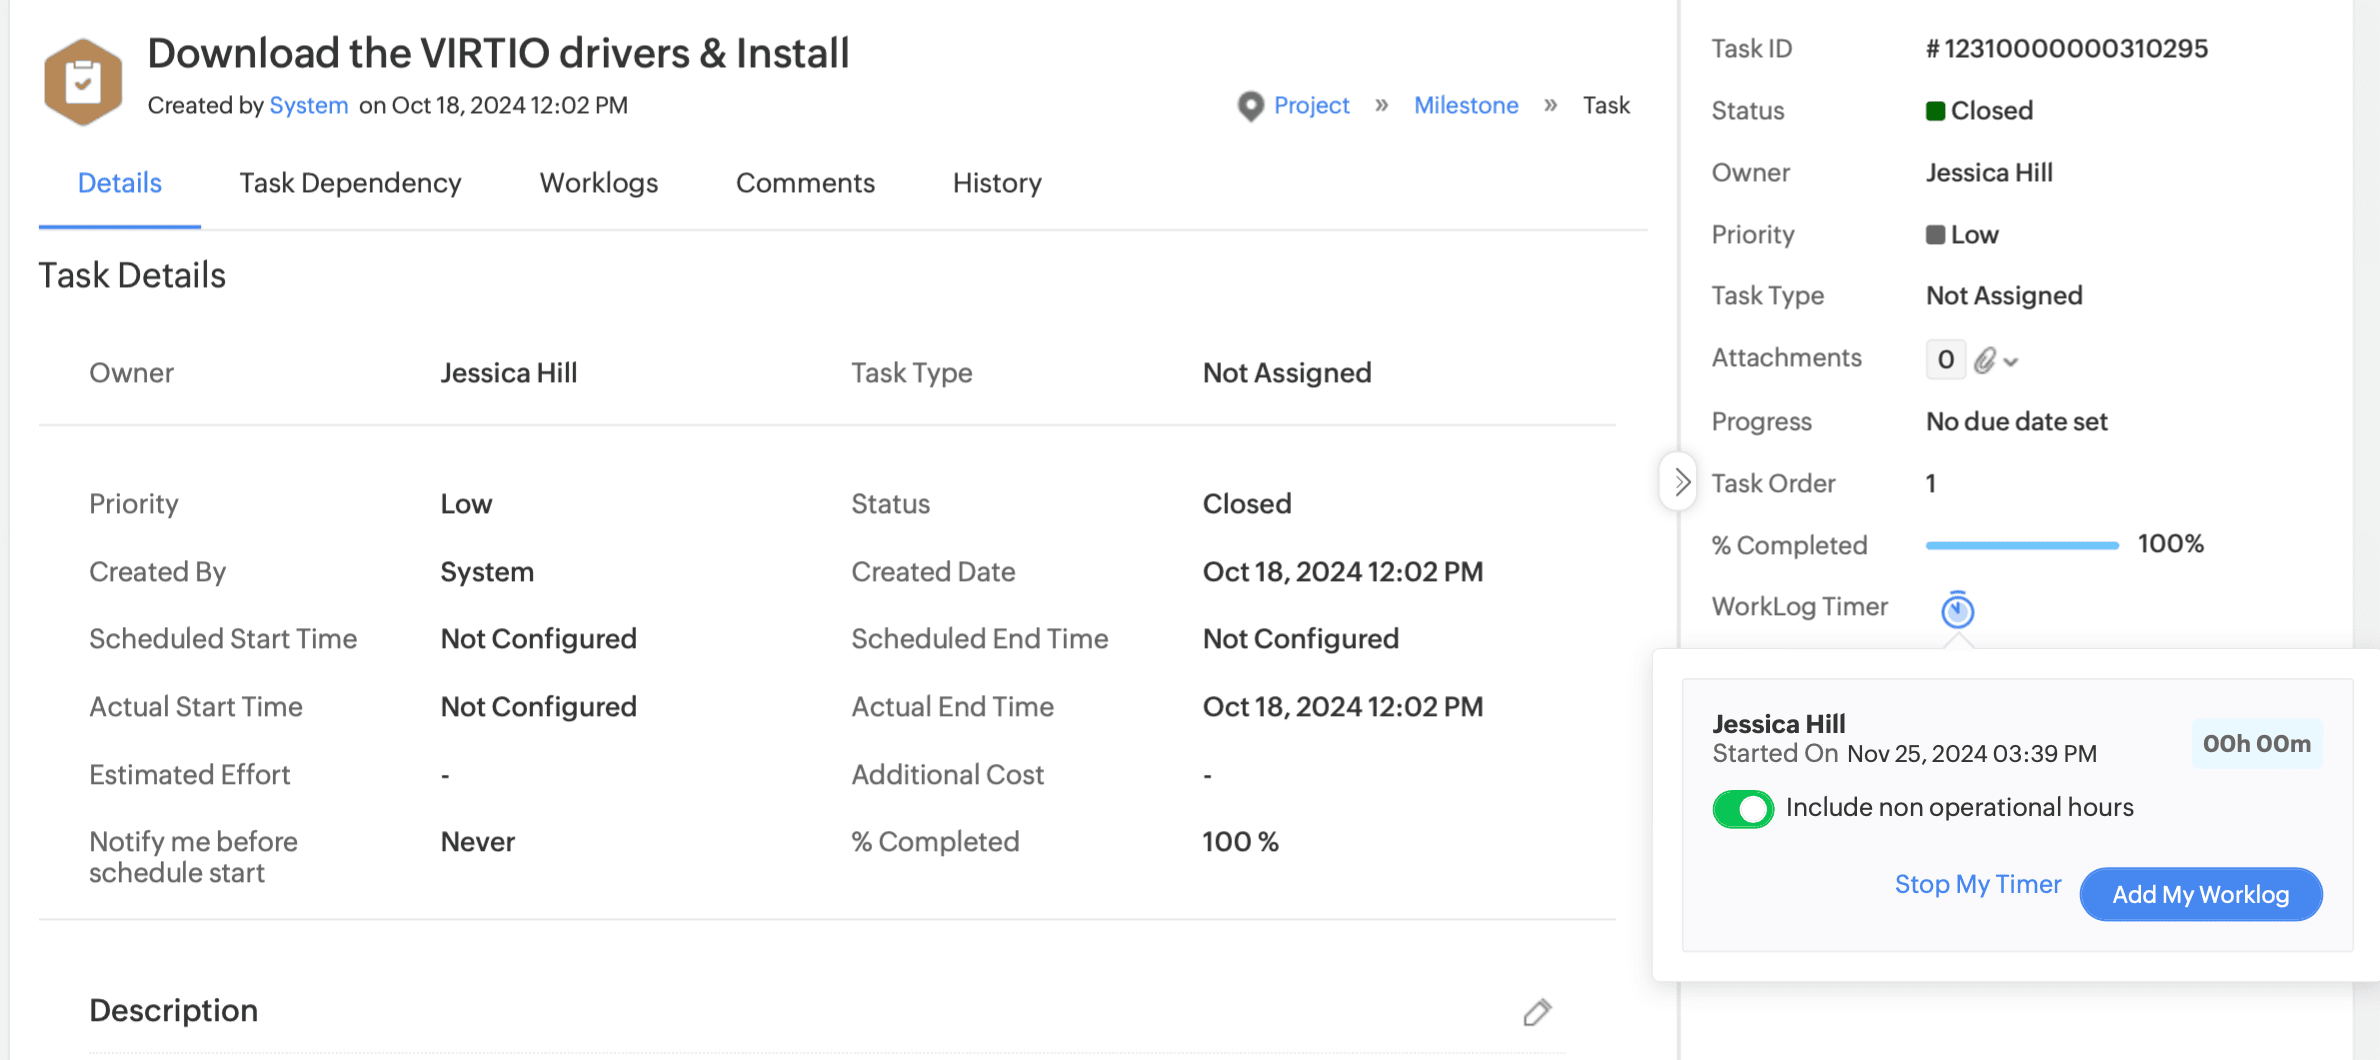Click the Stop My Timer link
Screen dimensions: 2380x1060
click(x=1977, y=884)
